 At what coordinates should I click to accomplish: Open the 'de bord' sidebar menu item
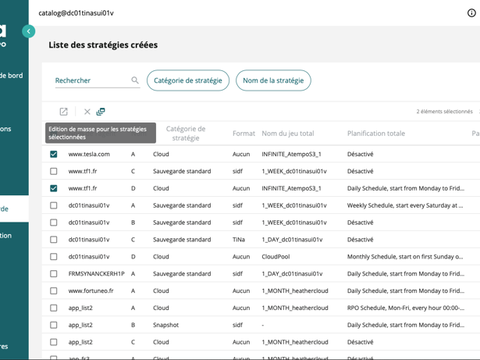[11, 75]
